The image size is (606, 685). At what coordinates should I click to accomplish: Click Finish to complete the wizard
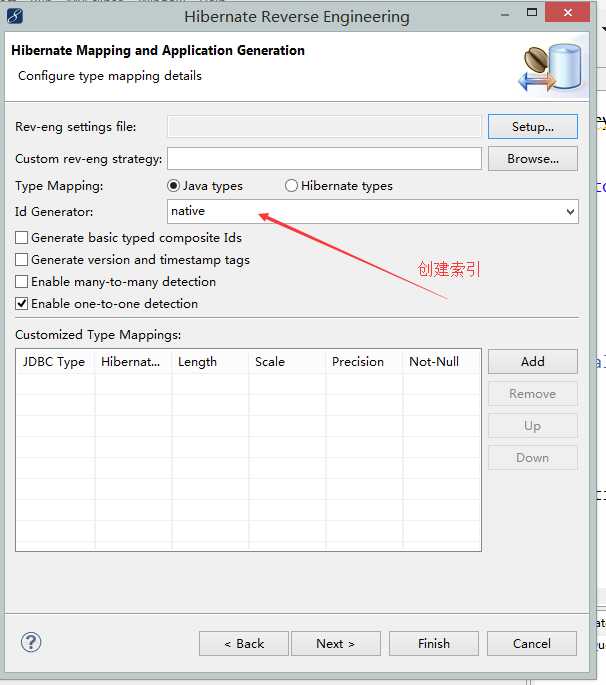coord(434,643)
